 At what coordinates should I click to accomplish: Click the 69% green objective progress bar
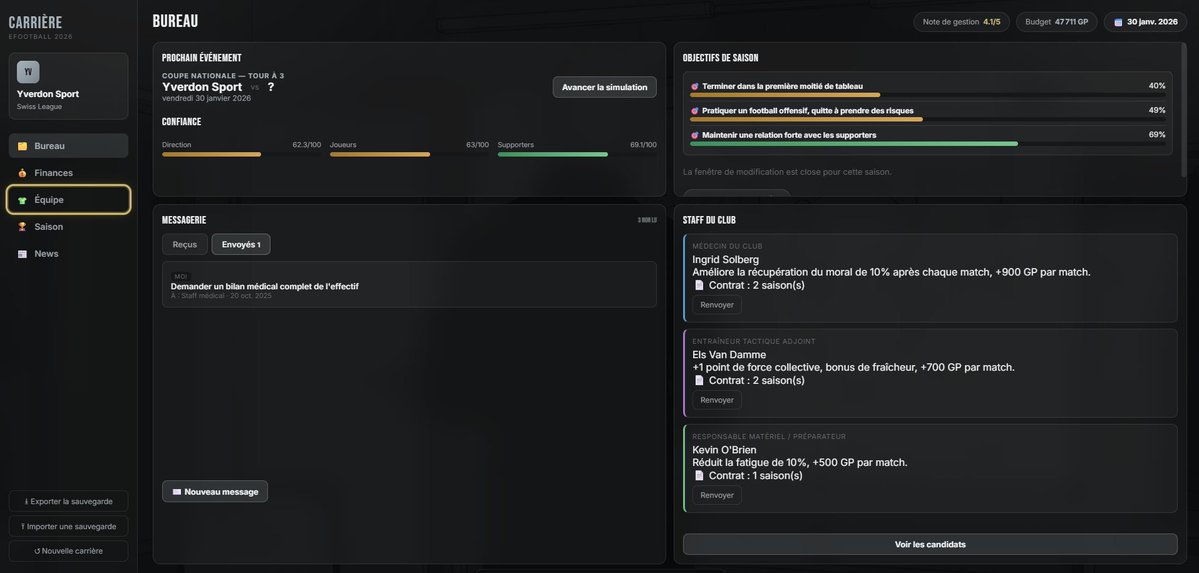click(x=928, y=144)
